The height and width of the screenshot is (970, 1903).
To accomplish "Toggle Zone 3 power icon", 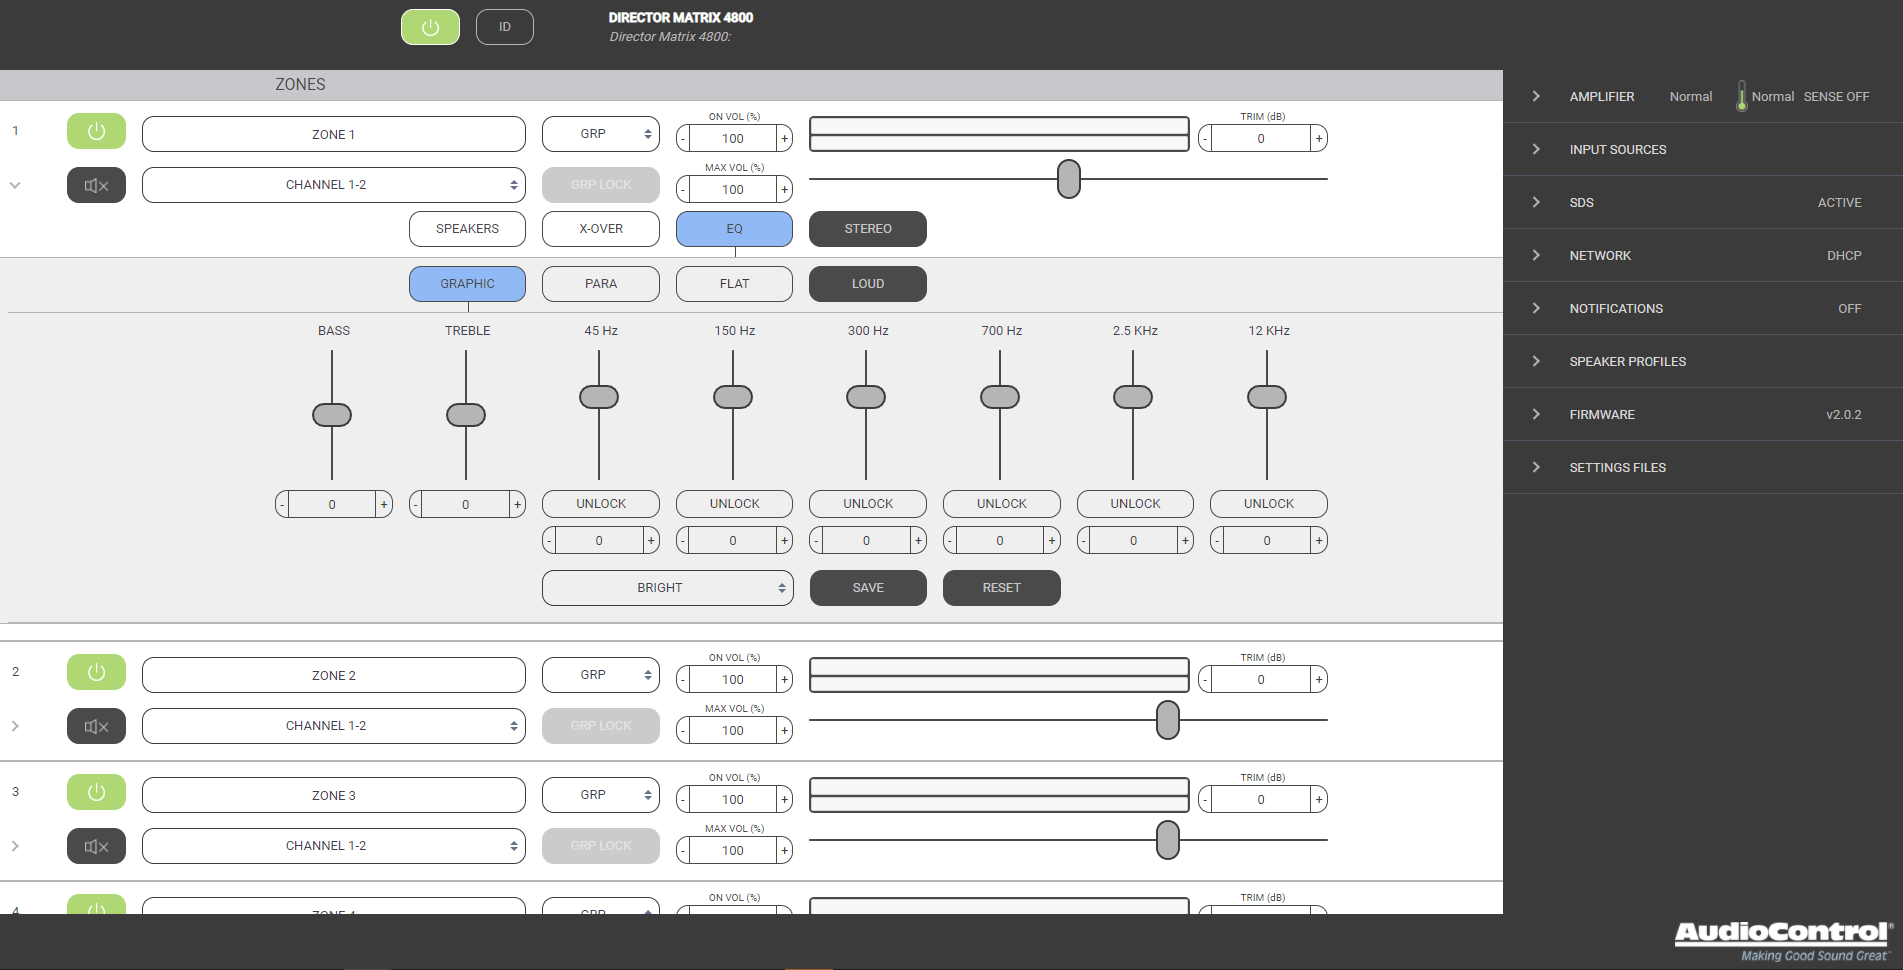I will 96,792.
